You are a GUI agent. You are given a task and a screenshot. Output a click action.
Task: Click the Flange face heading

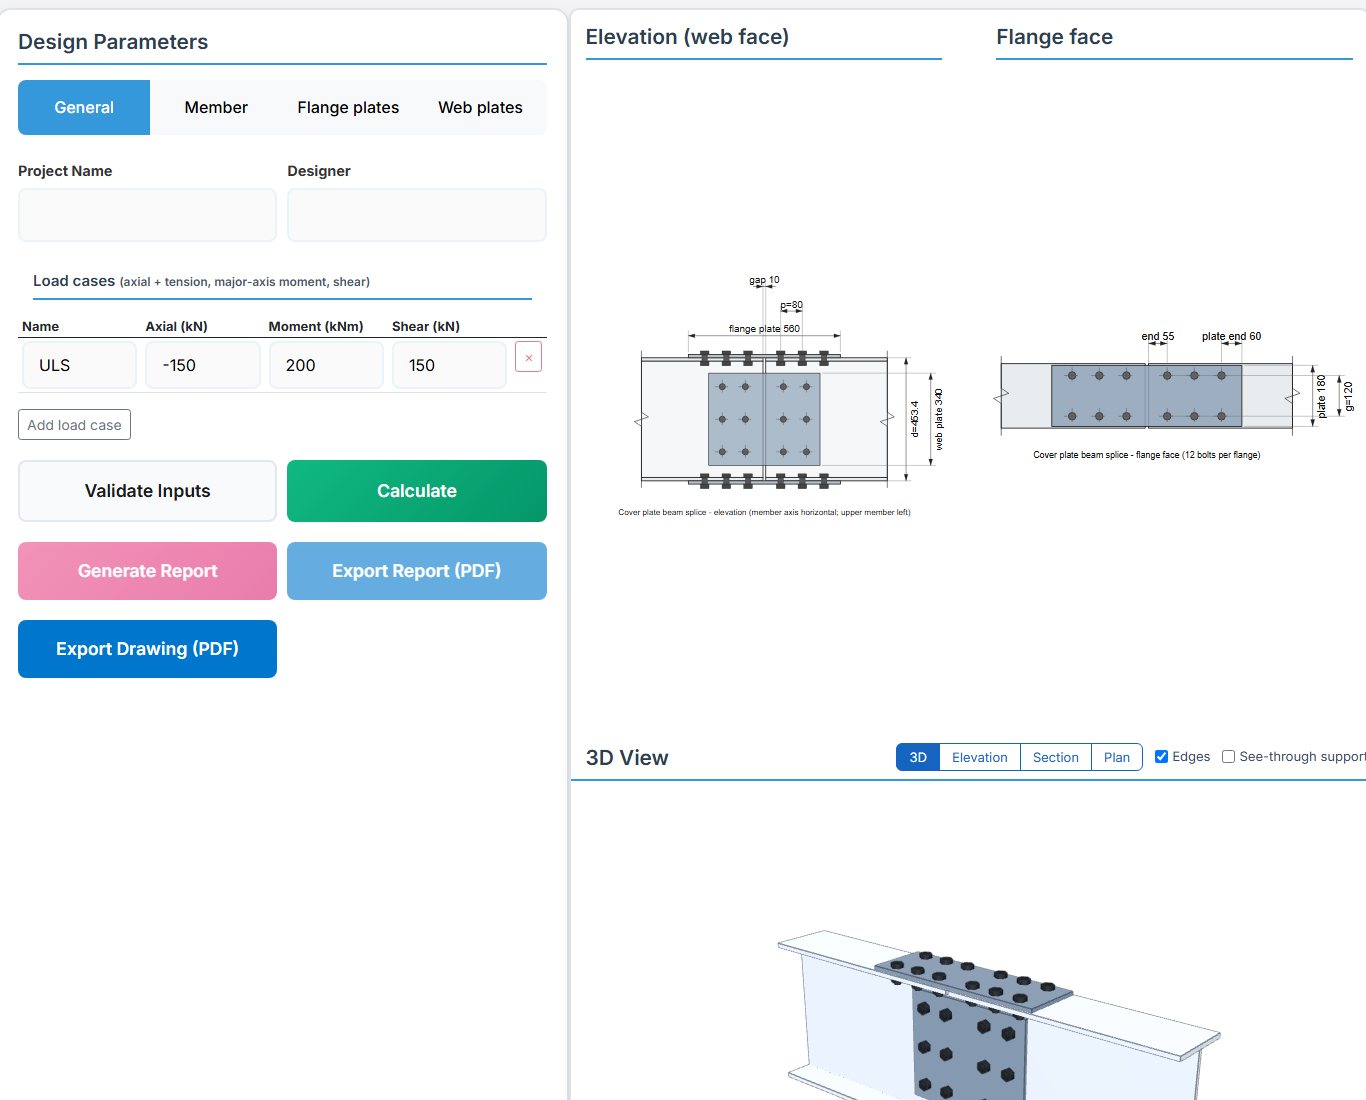coord(1054,37)
